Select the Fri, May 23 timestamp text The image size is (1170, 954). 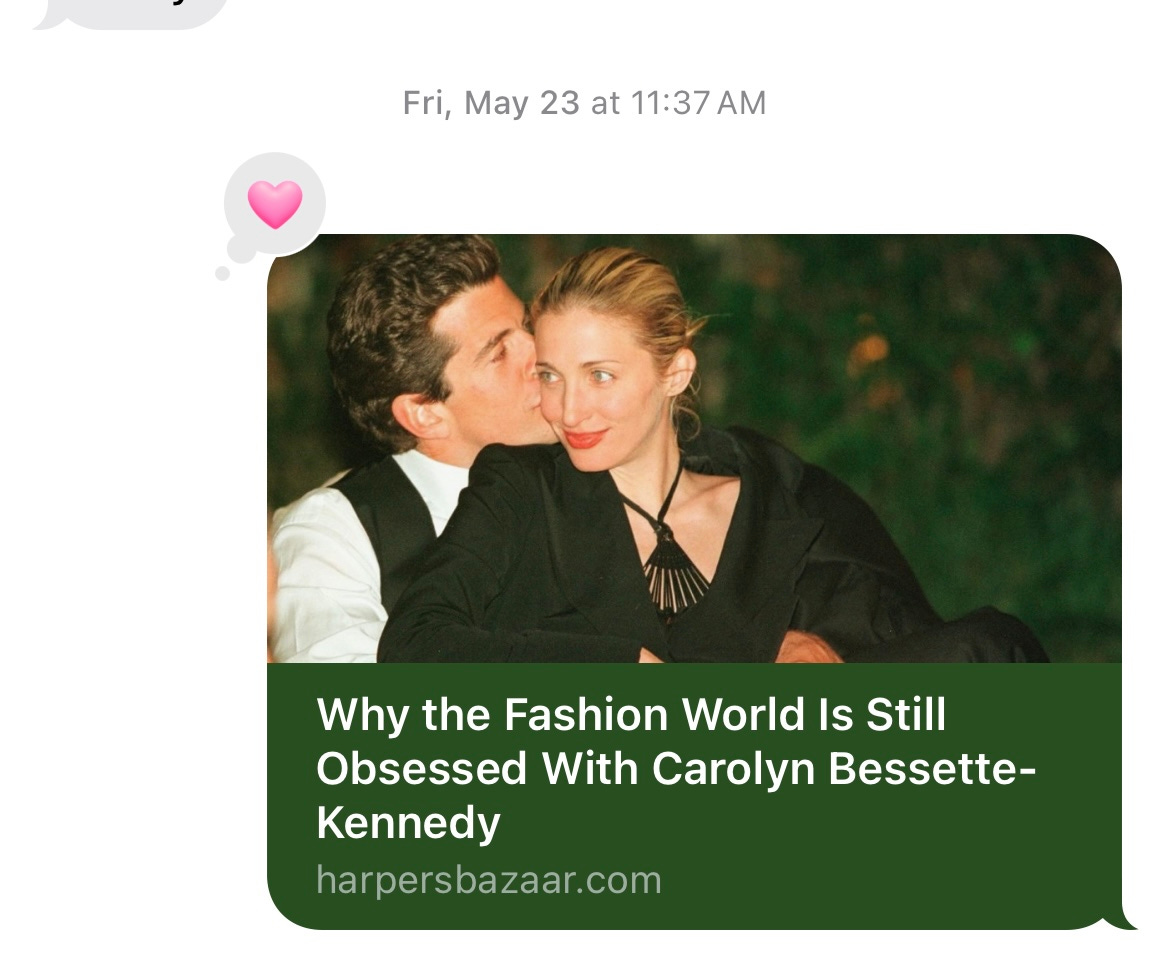pyautogui.click(x=584, y=103)
